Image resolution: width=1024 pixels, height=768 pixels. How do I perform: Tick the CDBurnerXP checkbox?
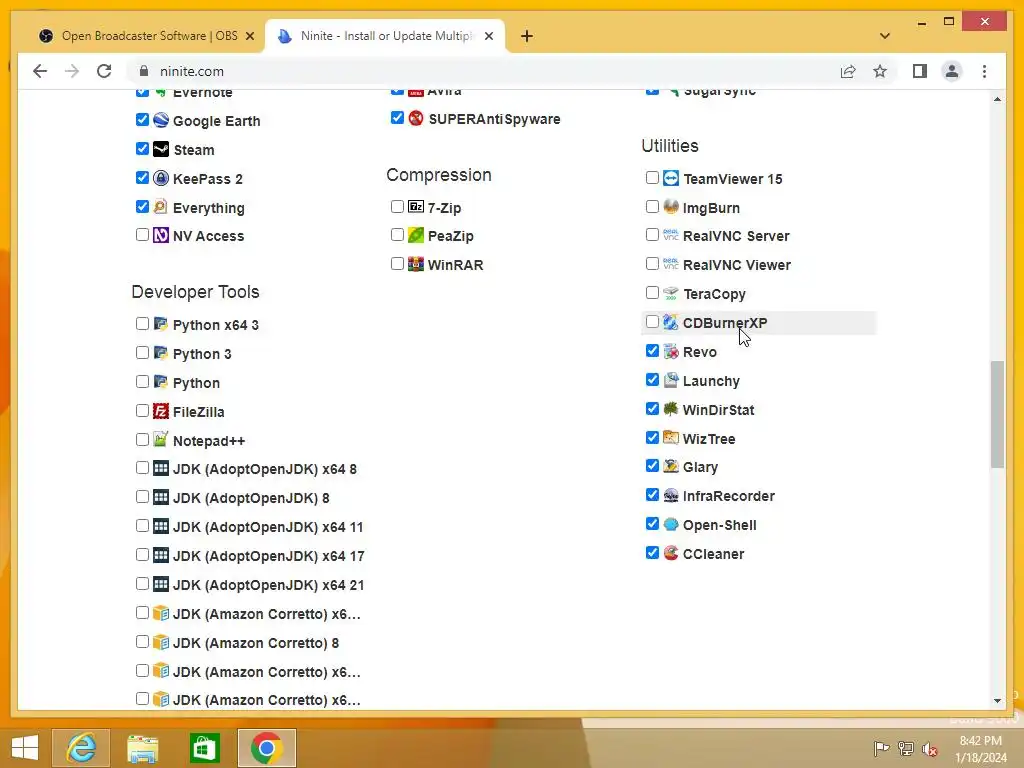point(652,321)
